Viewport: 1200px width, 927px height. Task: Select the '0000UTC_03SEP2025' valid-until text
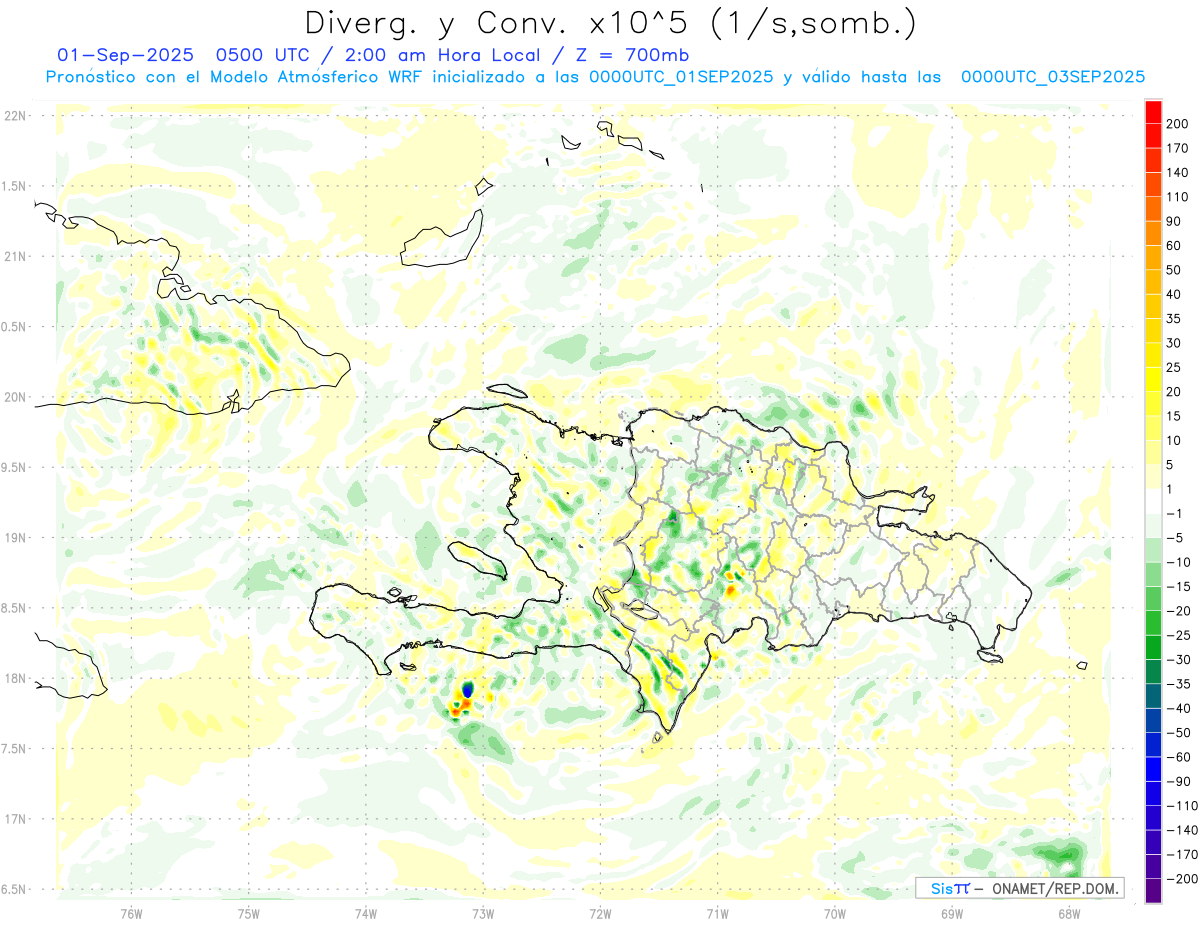pos(1053,77)
